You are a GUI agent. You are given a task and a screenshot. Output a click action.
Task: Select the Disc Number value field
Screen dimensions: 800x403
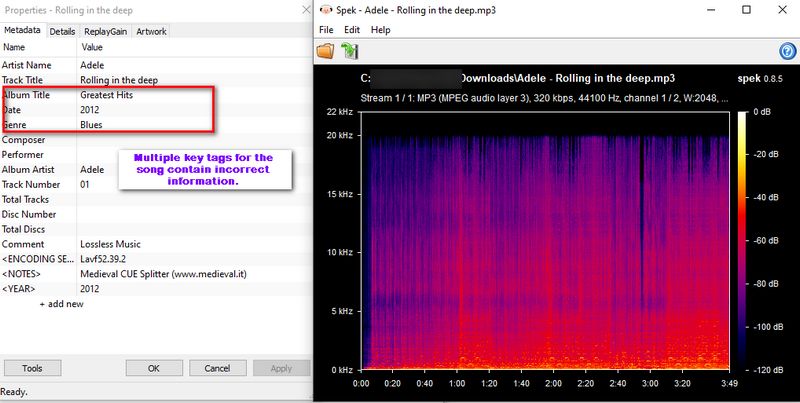194,214
